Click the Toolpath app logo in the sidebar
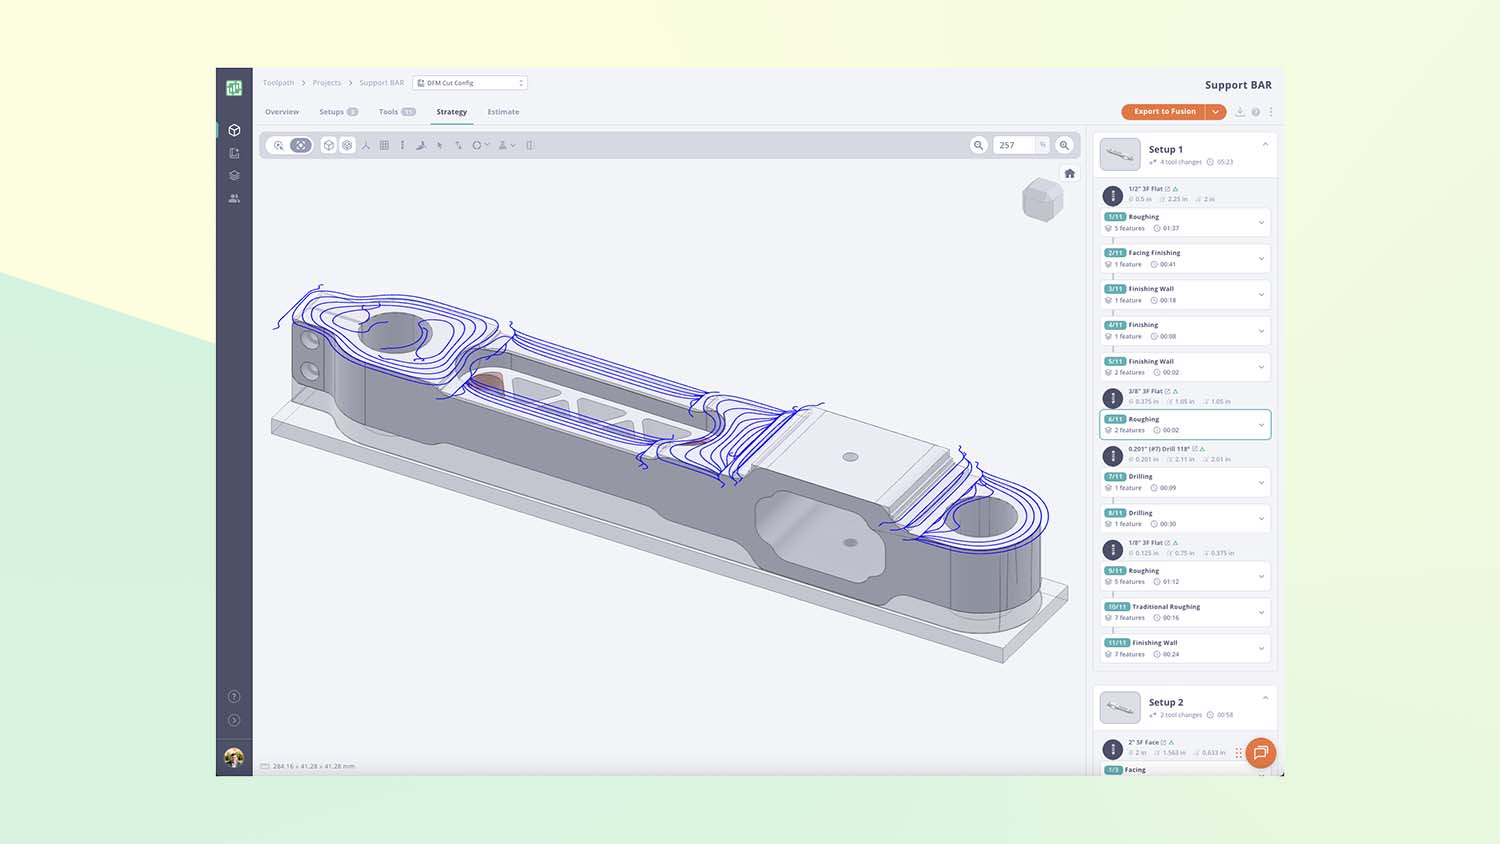Screen dimensions: 1500x844 click(234, 88)
